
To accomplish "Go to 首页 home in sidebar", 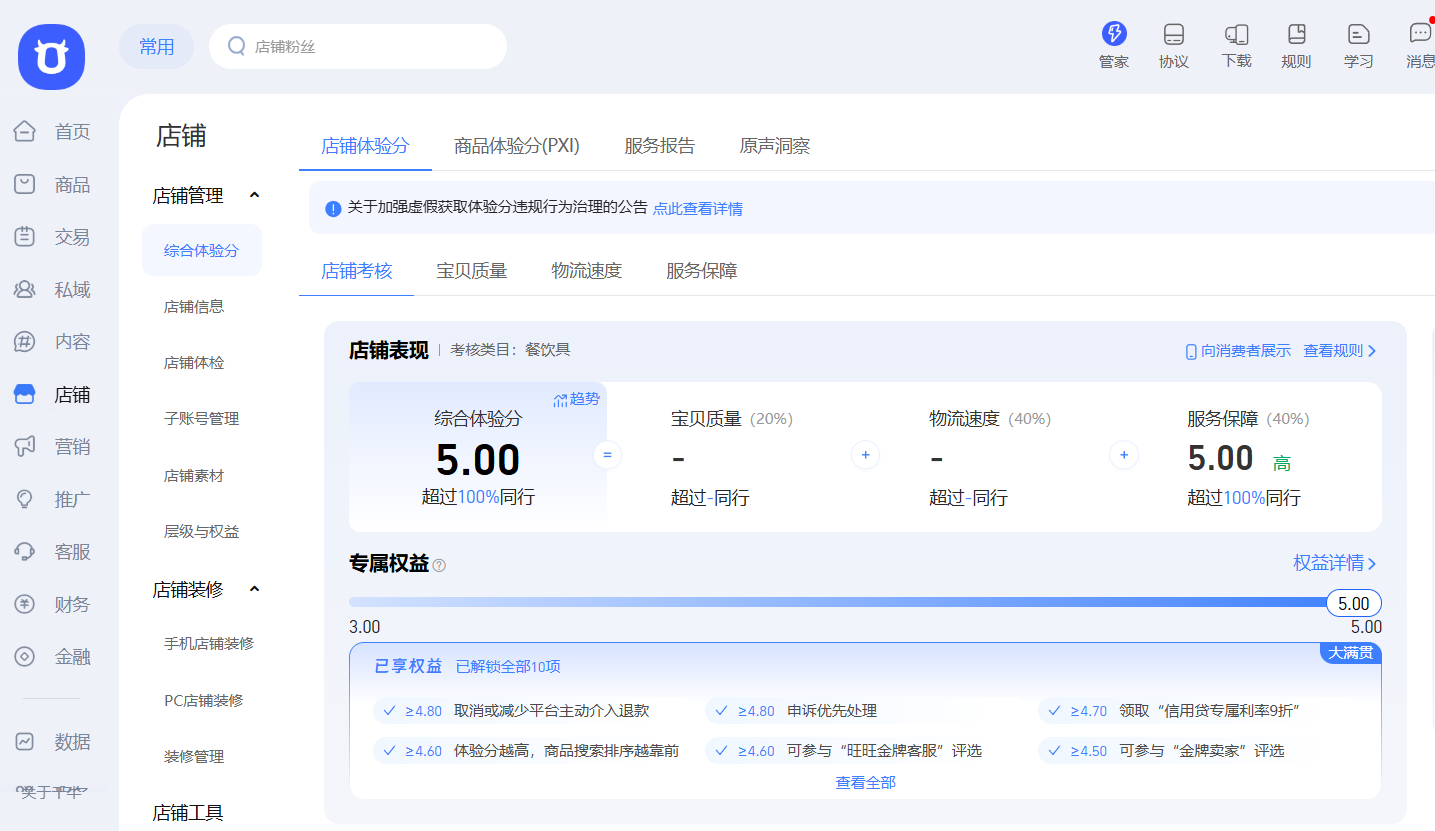I will [52, 132].
